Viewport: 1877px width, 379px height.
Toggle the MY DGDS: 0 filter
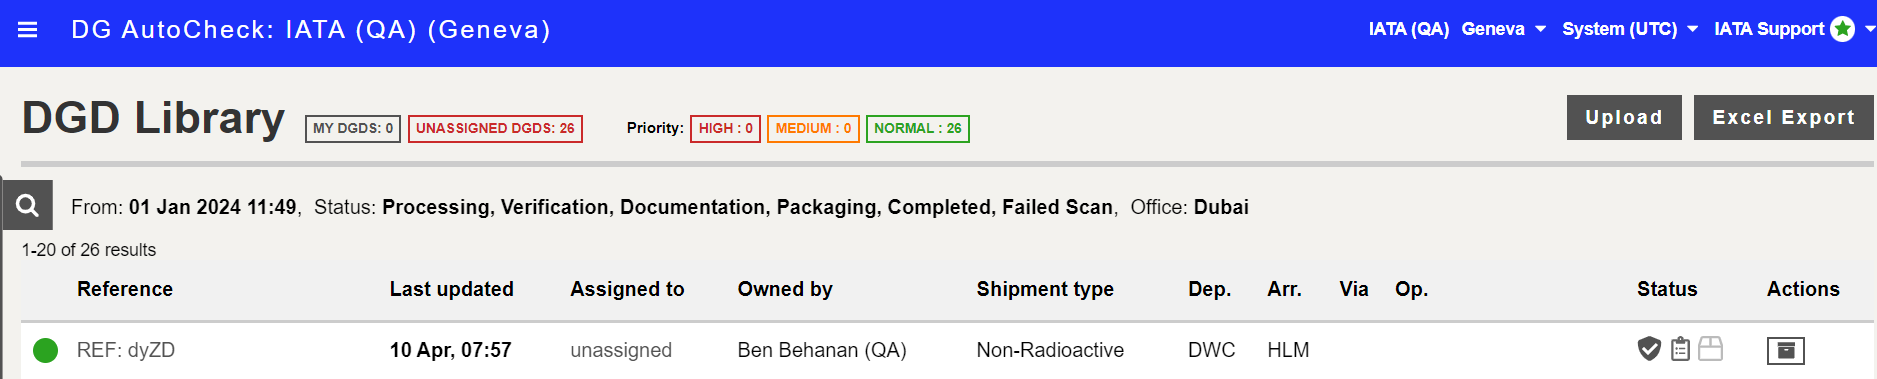click(x=353, y=129)
